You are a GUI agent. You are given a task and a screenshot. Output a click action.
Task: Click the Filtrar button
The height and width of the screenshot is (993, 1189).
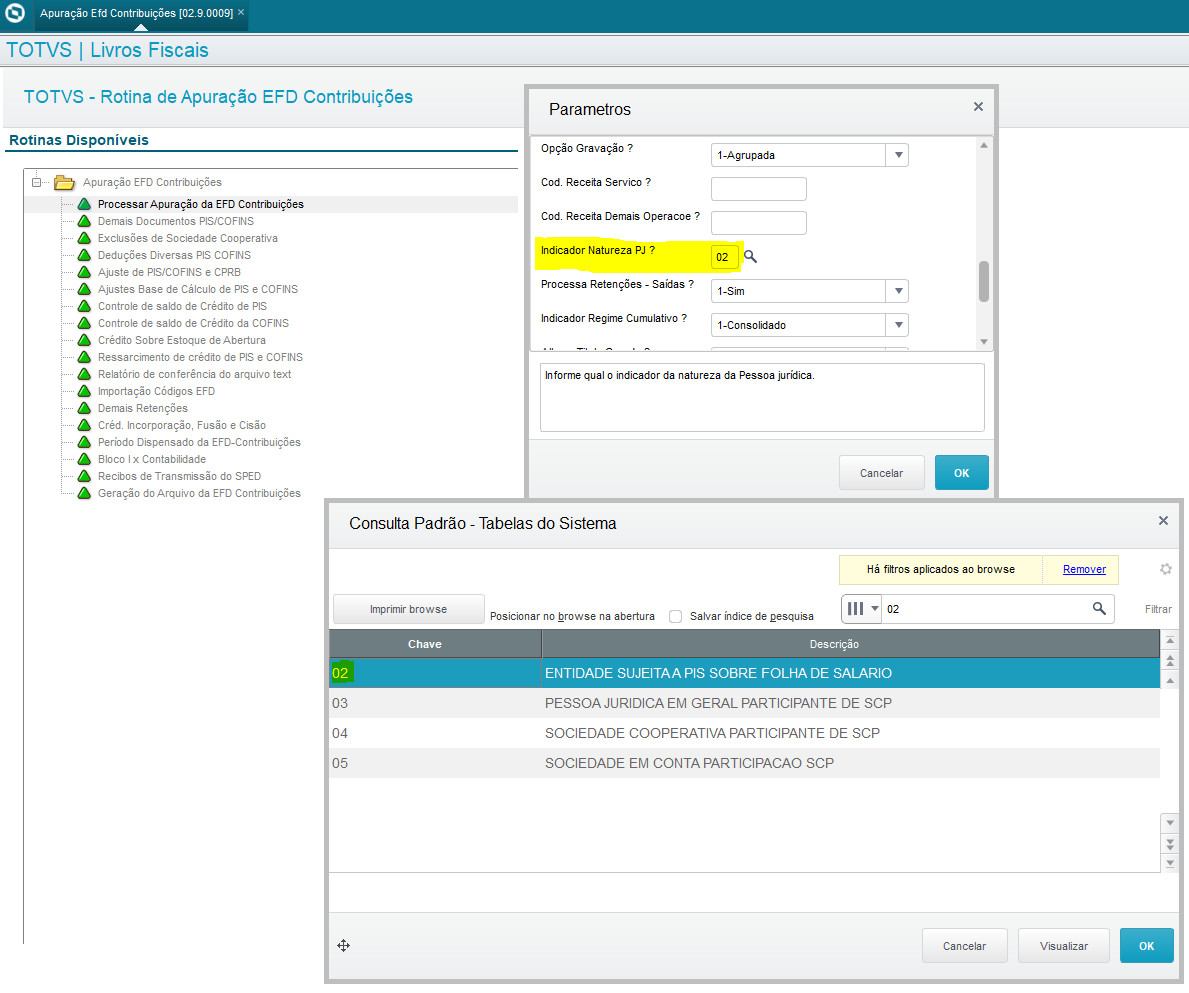[1158, 609]
